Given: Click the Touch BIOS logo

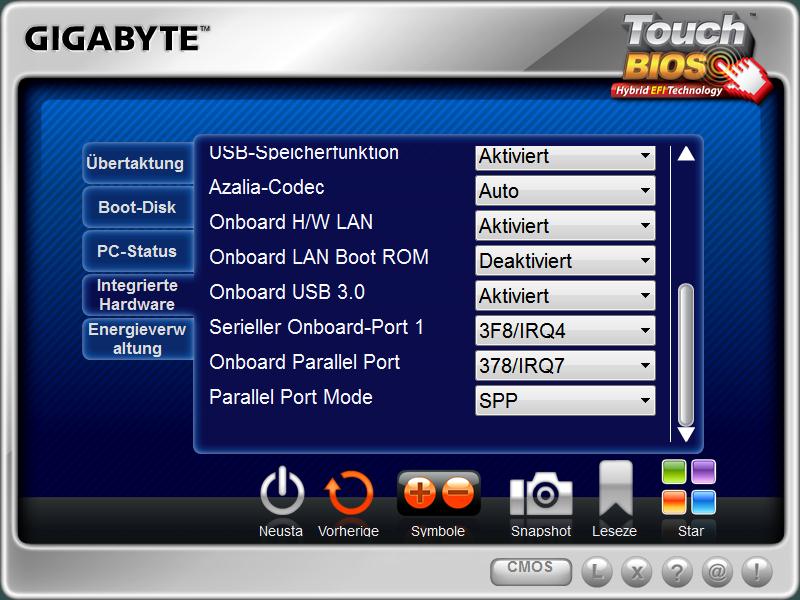Looking at the screenshot, I should (690, 57).
